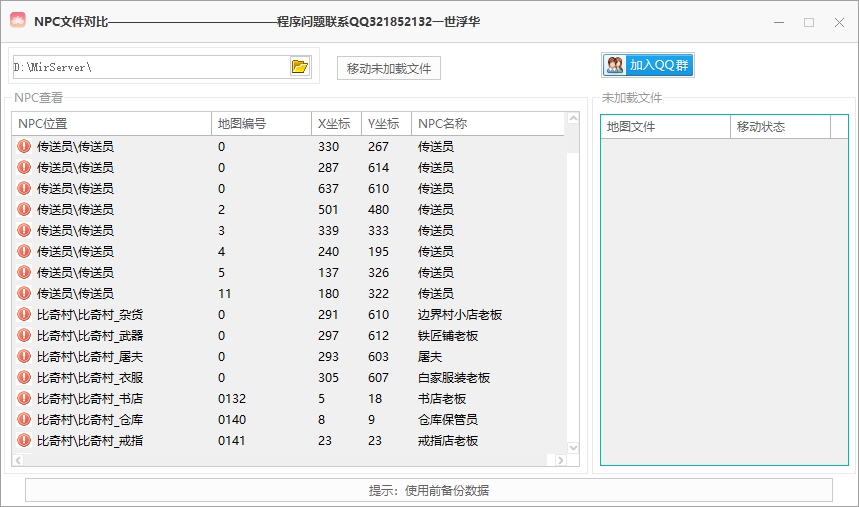The image size is (859, 507).
Task: Click the NPC list scroll down arrow
Action: 573,448
